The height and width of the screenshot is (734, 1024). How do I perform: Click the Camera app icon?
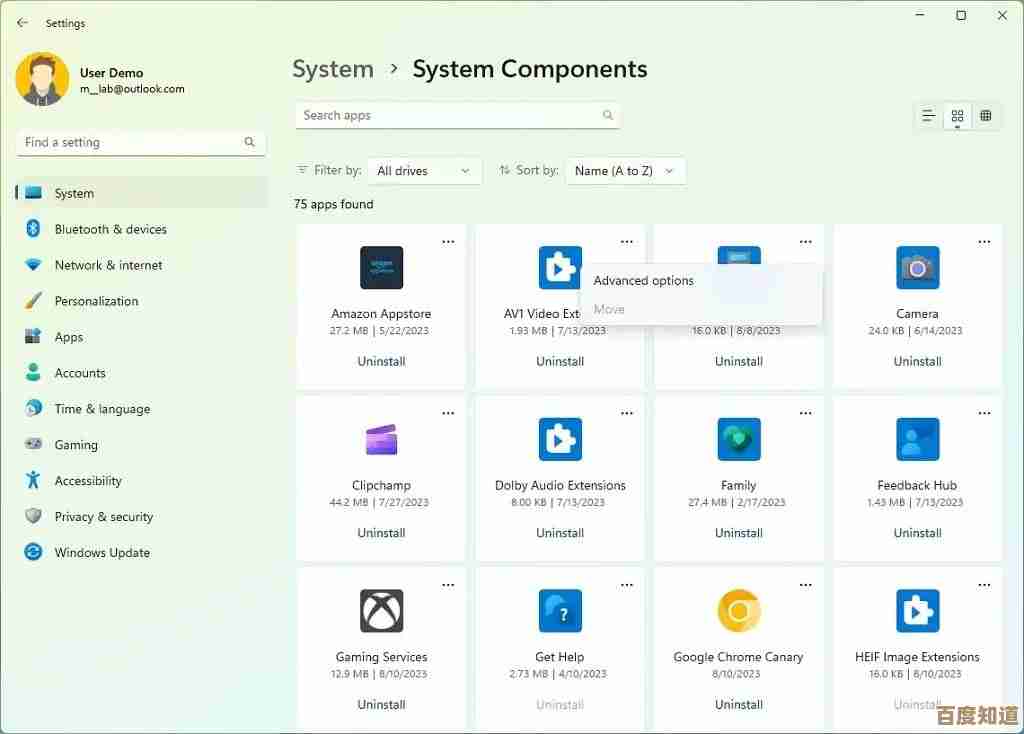[917, 268]
